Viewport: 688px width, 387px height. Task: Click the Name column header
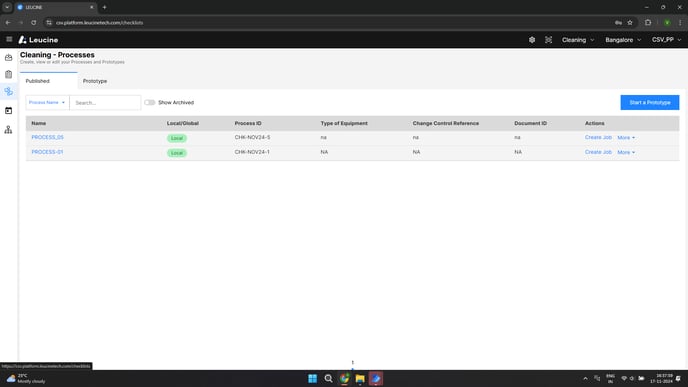point(39,123)
